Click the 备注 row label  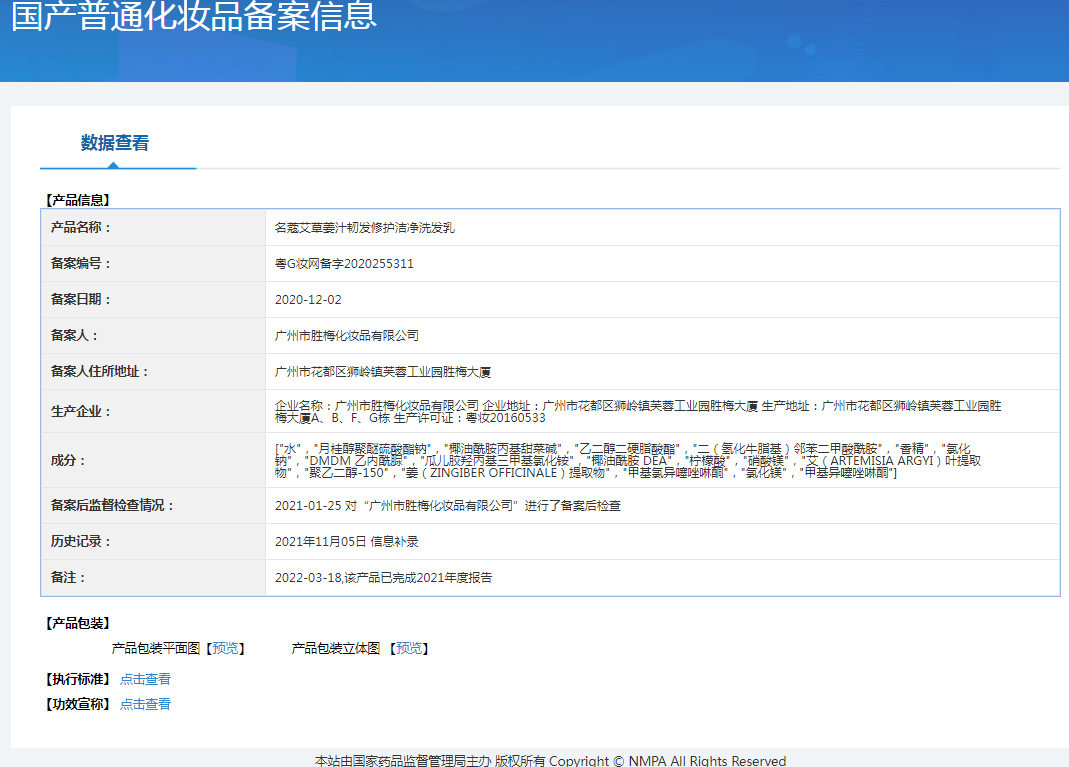68,578
